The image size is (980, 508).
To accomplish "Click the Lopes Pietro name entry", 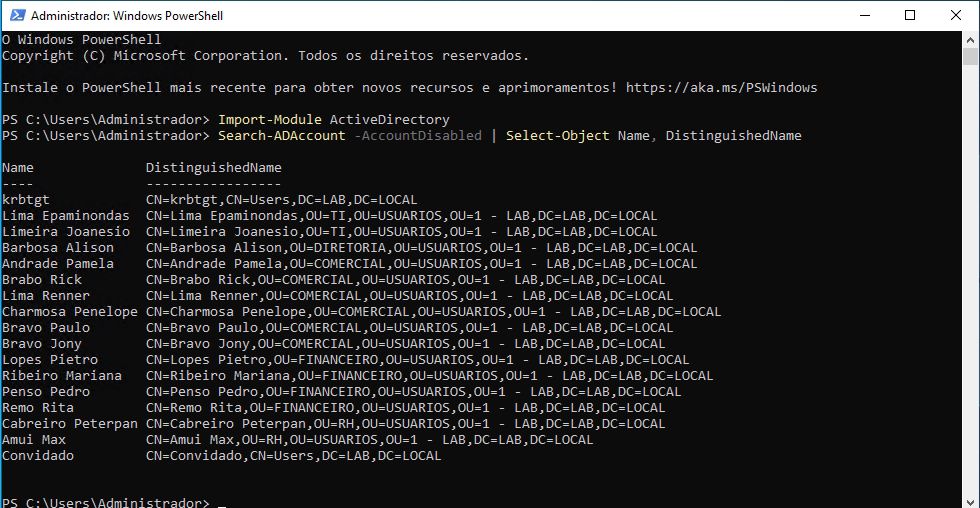I will click(50, 360).
